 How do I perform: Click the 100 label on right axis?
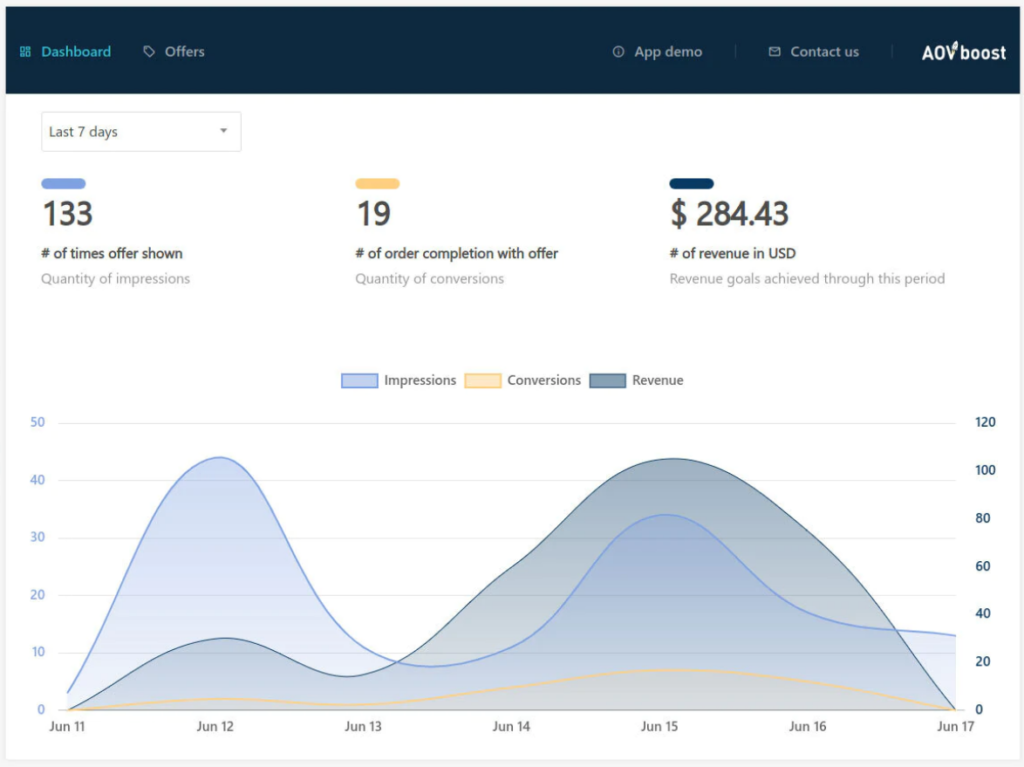pos(985,470)
